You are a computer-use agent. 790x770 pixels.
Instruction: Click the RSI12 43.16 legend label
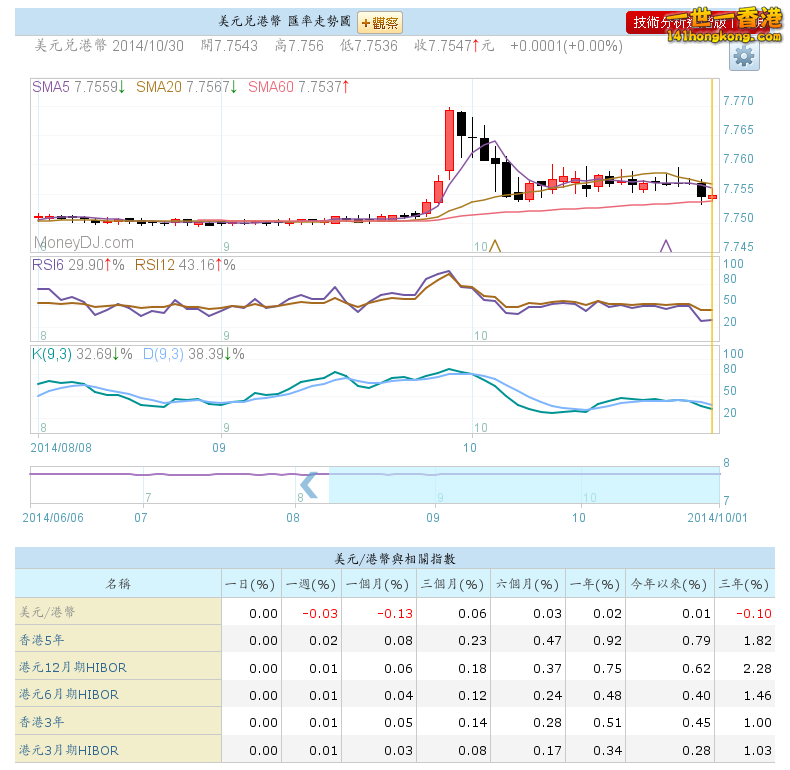pos(185,265)
